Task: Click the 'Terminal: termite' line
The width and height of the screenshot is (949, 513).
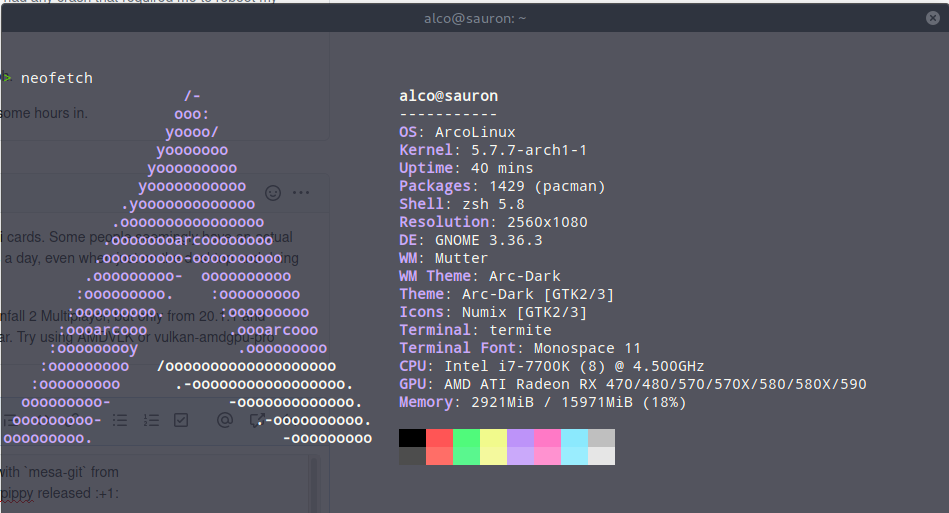Action: (x=475, y=330)
